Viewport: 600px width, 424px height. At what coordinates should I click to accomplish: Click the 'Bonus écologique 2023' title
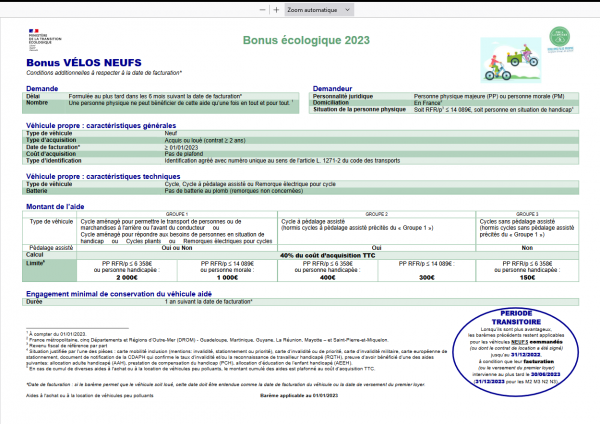pos(306,40)
